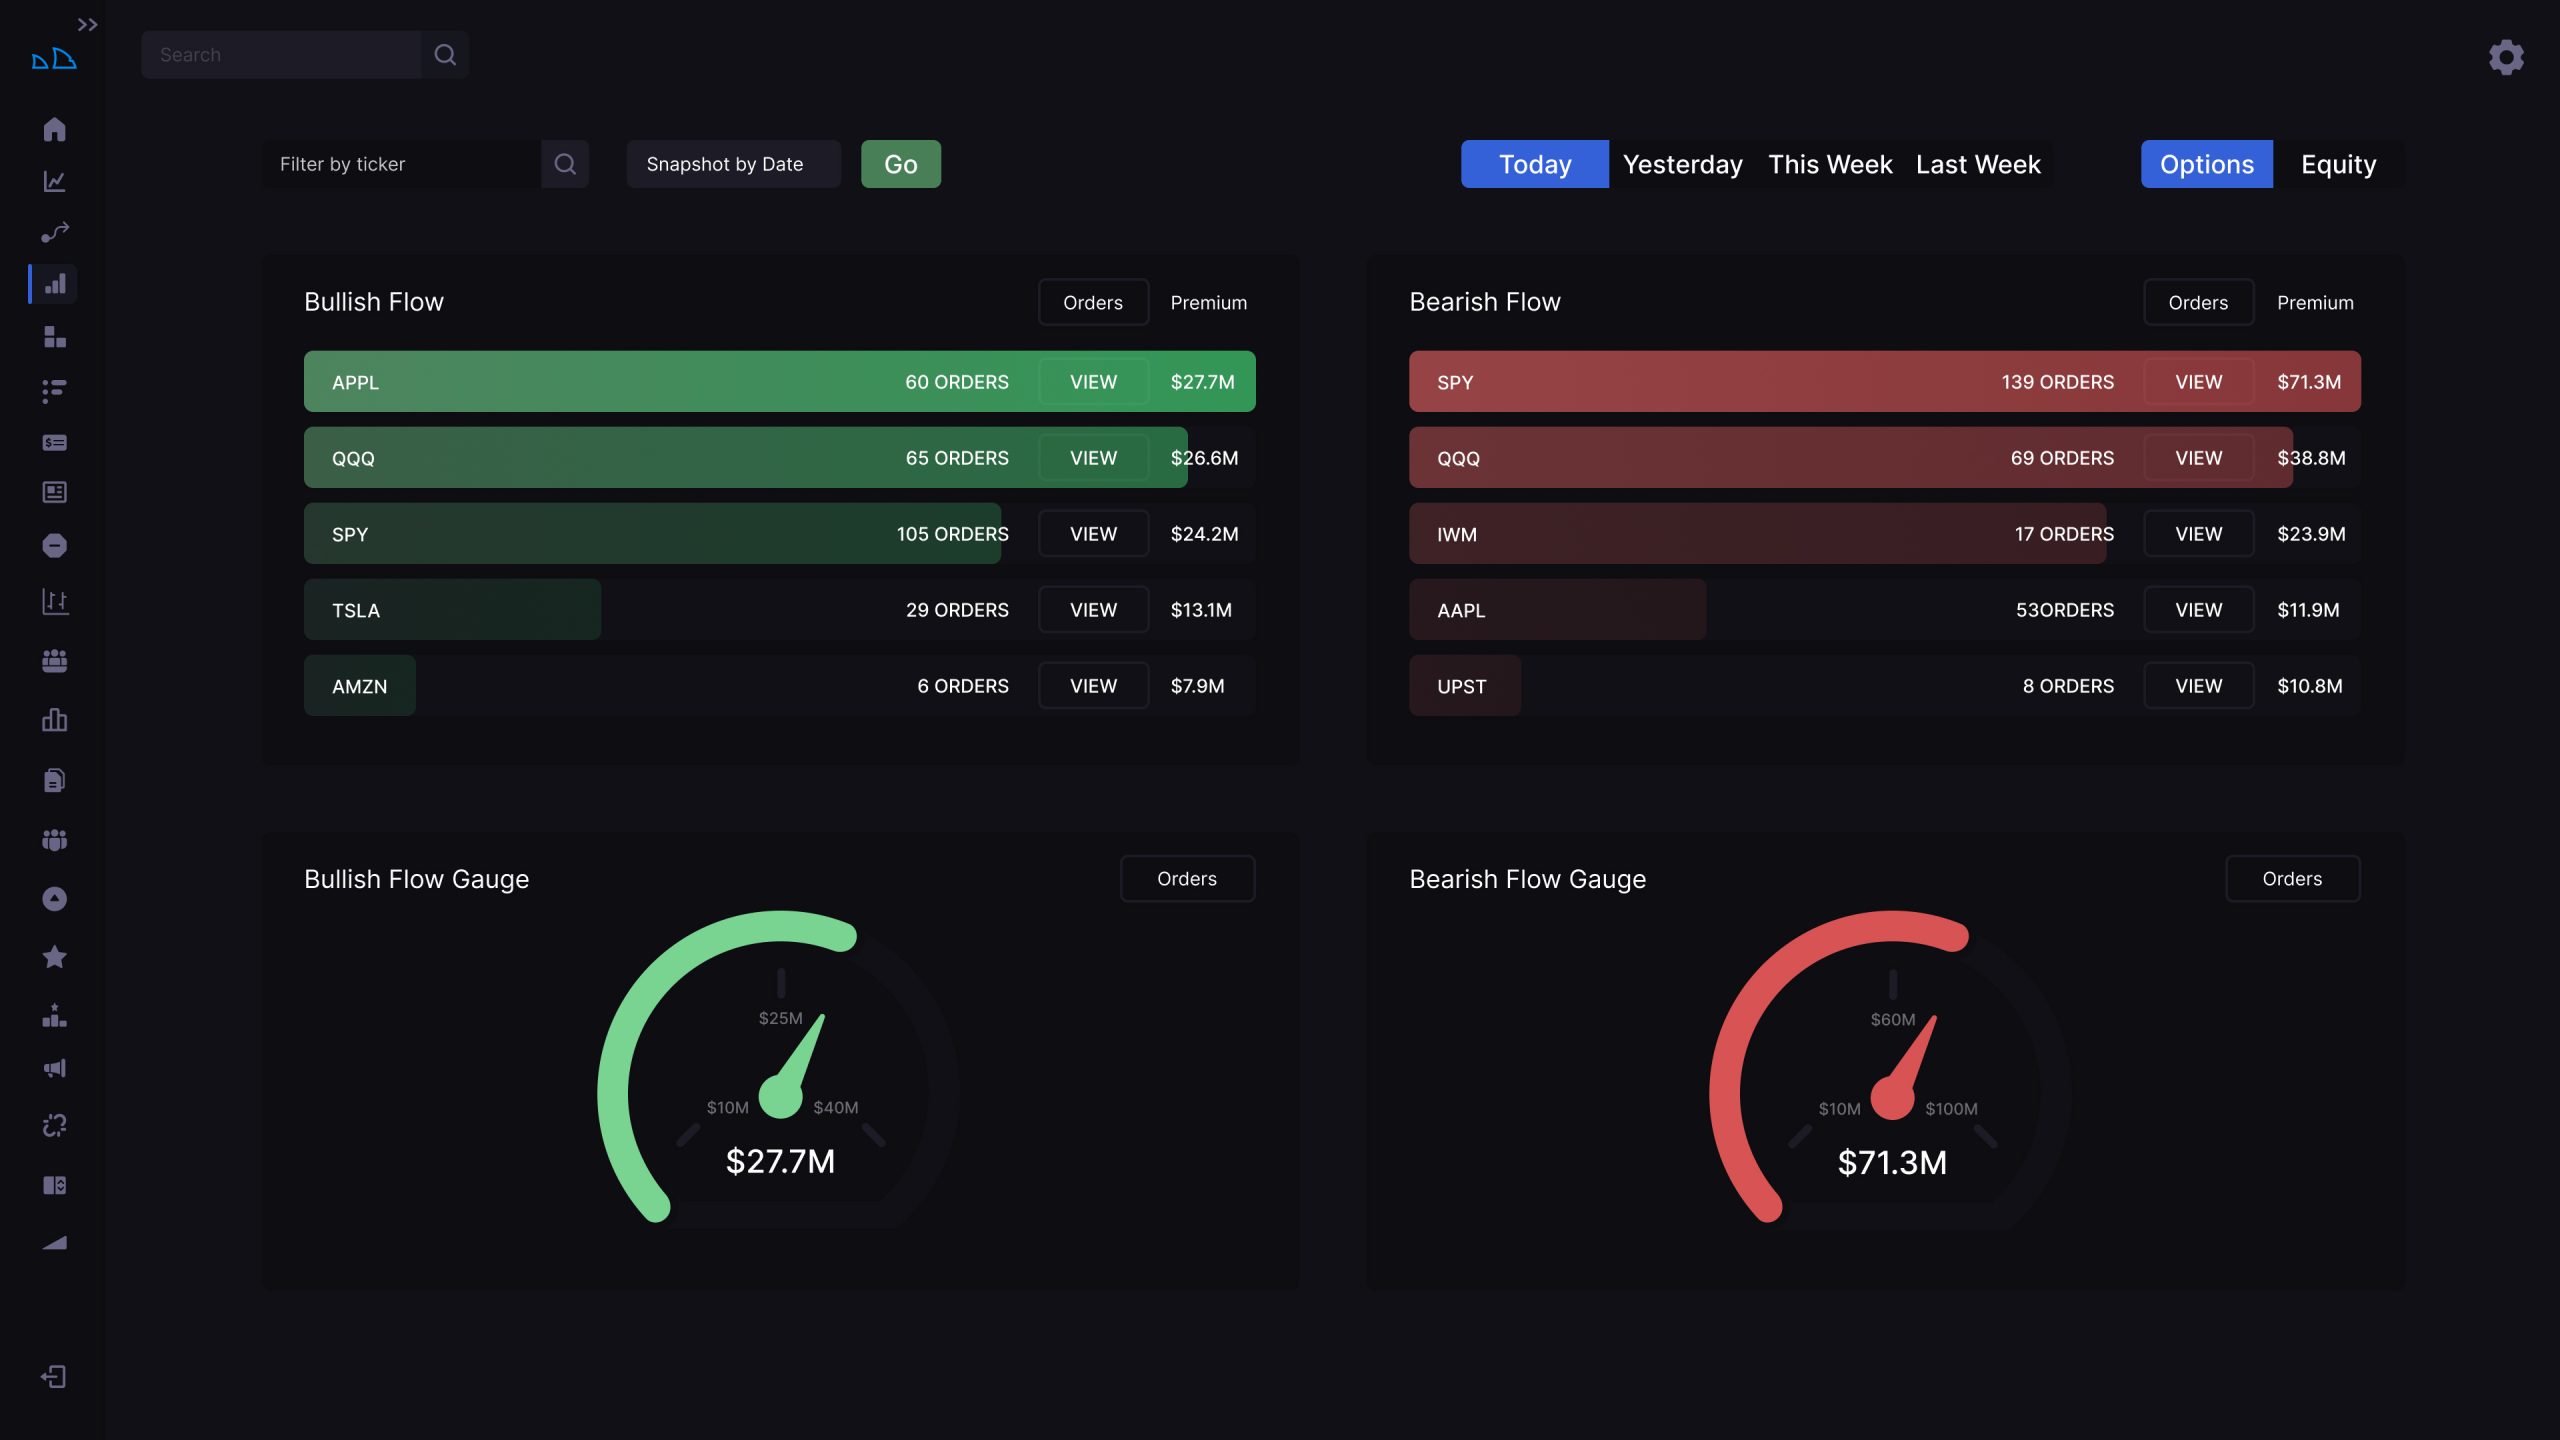Image resolution: width=2560 pixels, height=1440 pixels.
Task: Click the bullish TSLA green bar
Action: (x=452, y=610)
